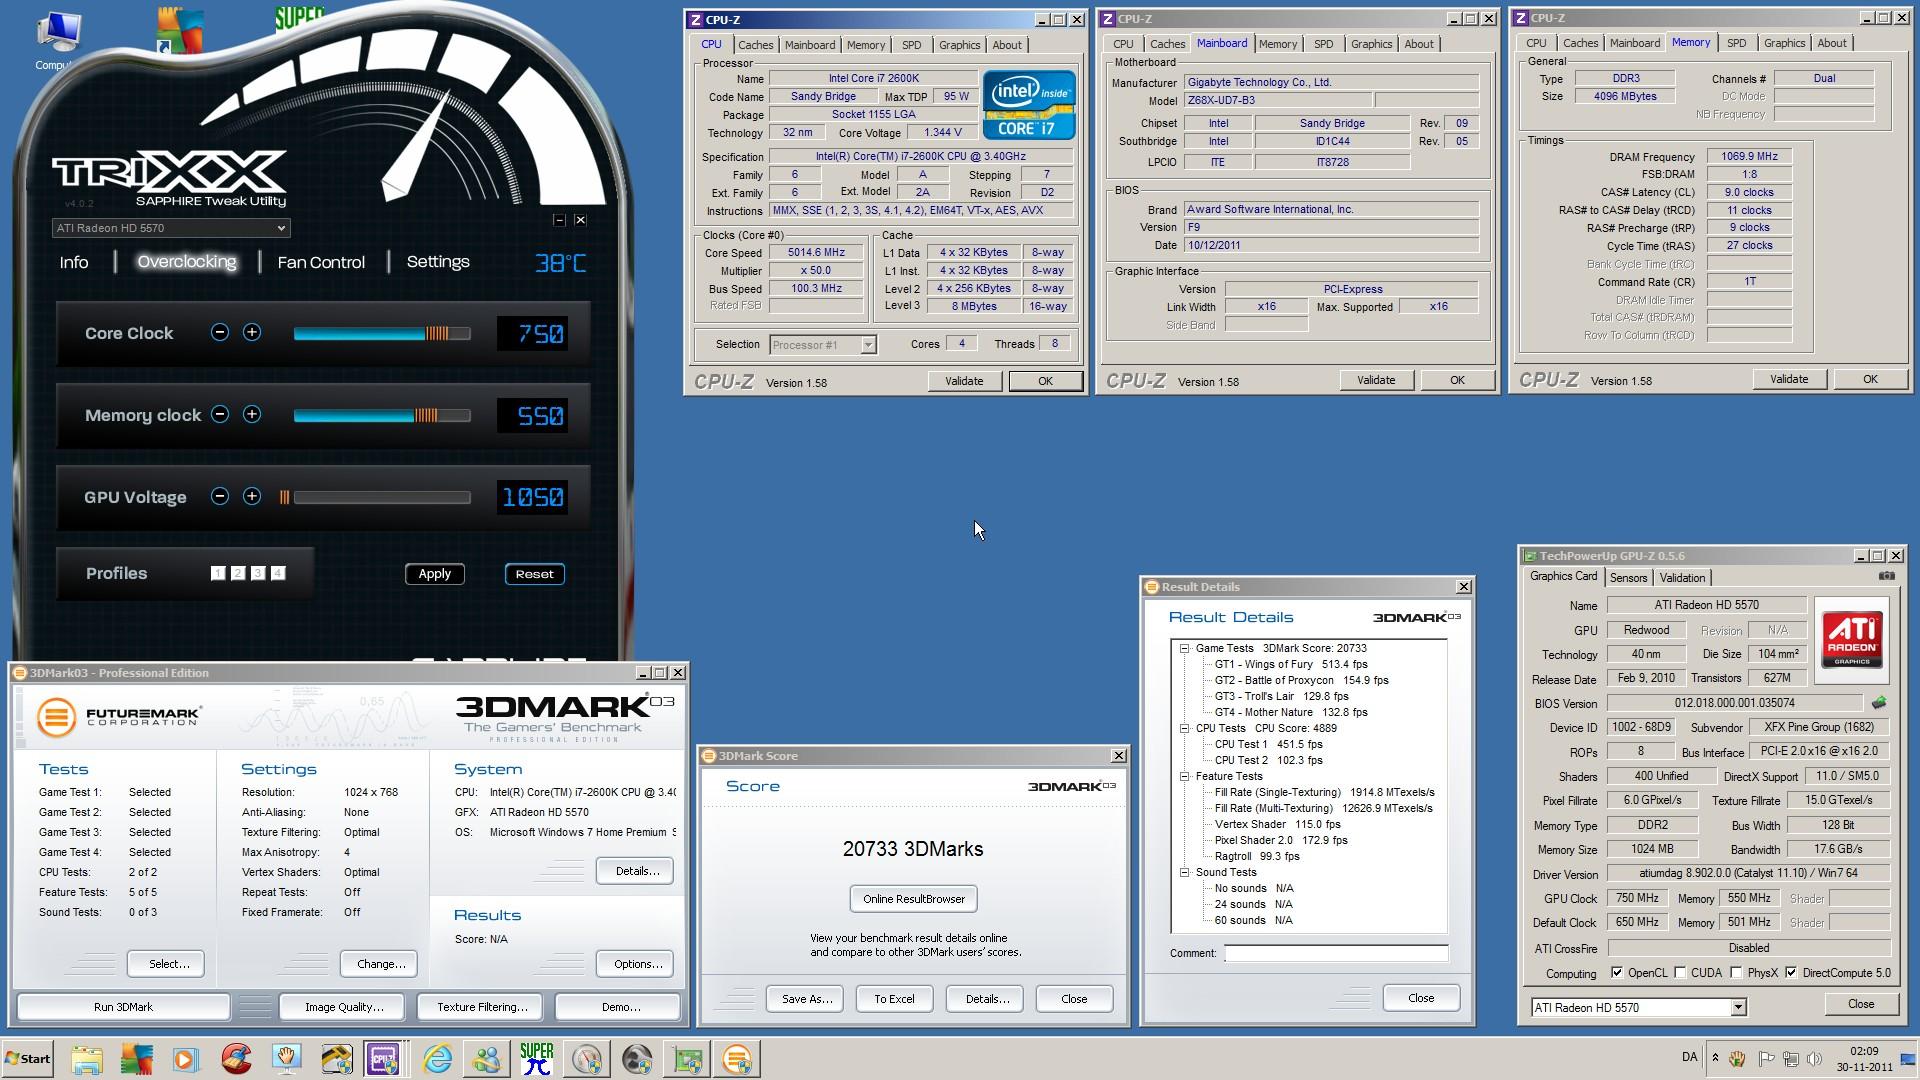1920x1080 pixels.
Task: Open AVG antivirus from the taskbar
Action: point(137,1059)
